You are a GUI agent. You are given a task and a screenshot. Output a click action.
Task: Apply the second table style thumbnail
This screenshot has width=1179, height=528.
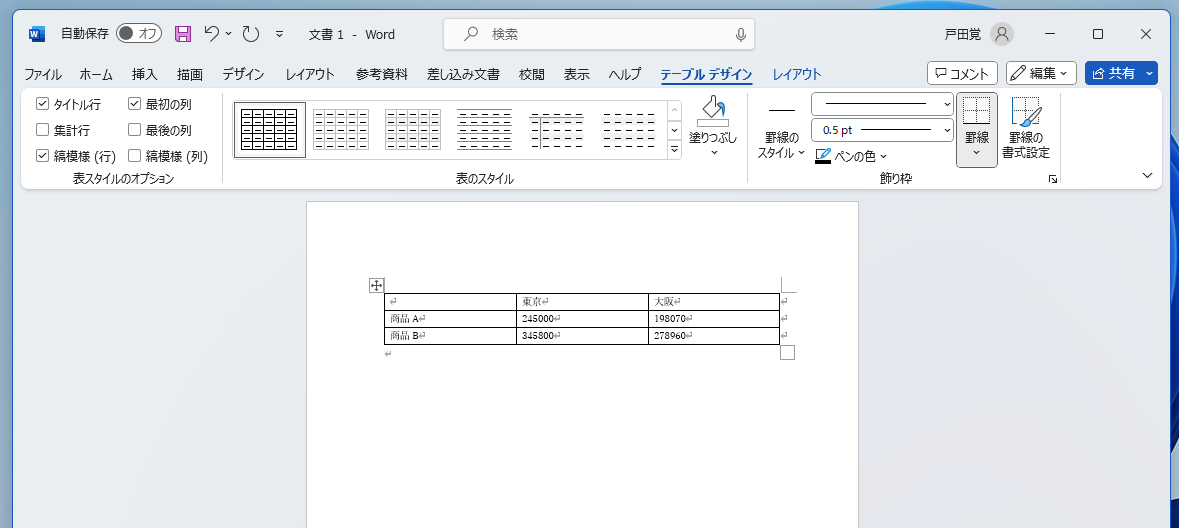point(341,130)
